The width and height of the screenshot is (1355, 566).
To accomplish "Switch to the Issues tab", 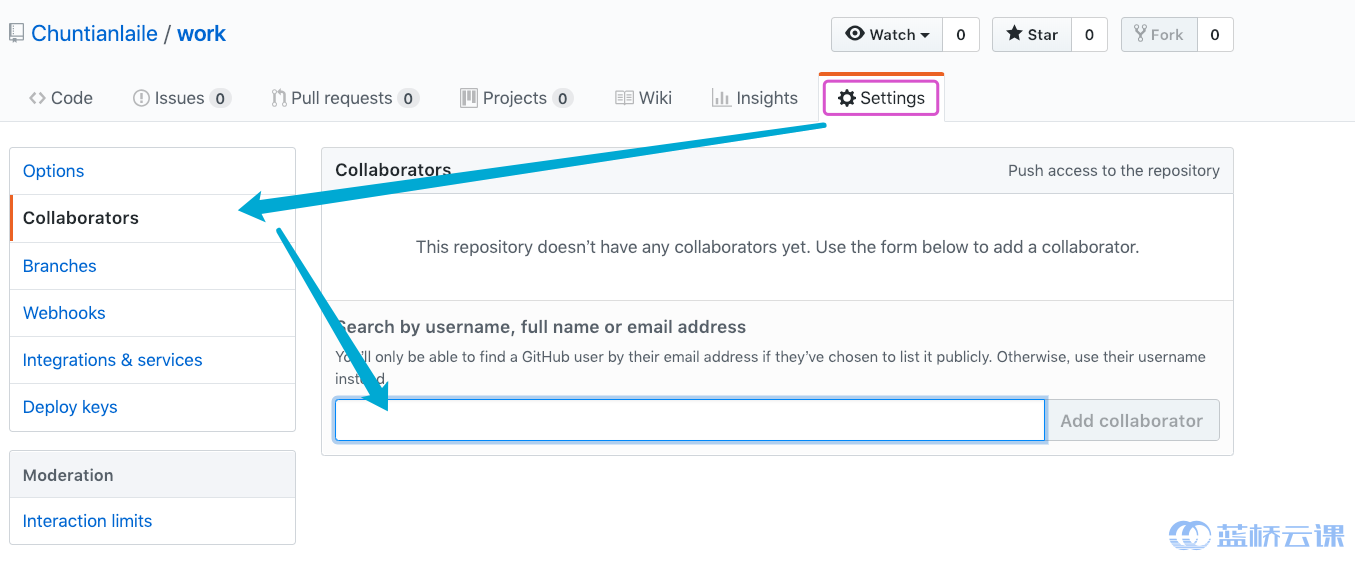I will [181, 98].
